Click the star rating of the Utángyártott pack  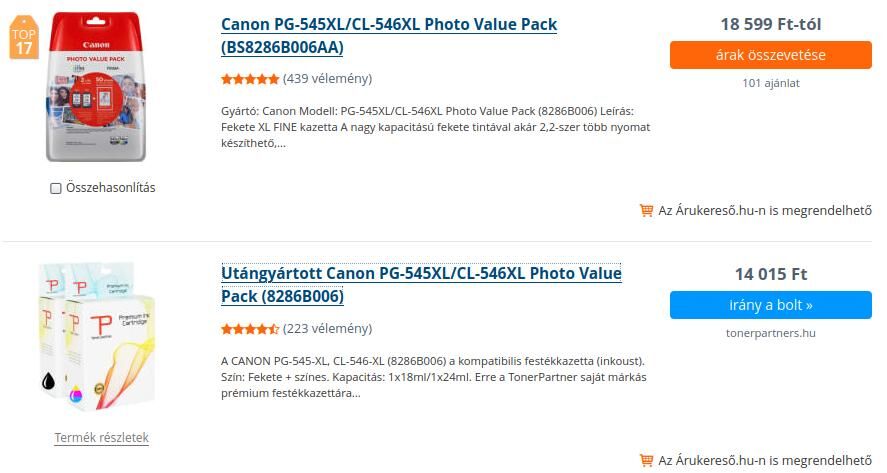click(250, 329)
